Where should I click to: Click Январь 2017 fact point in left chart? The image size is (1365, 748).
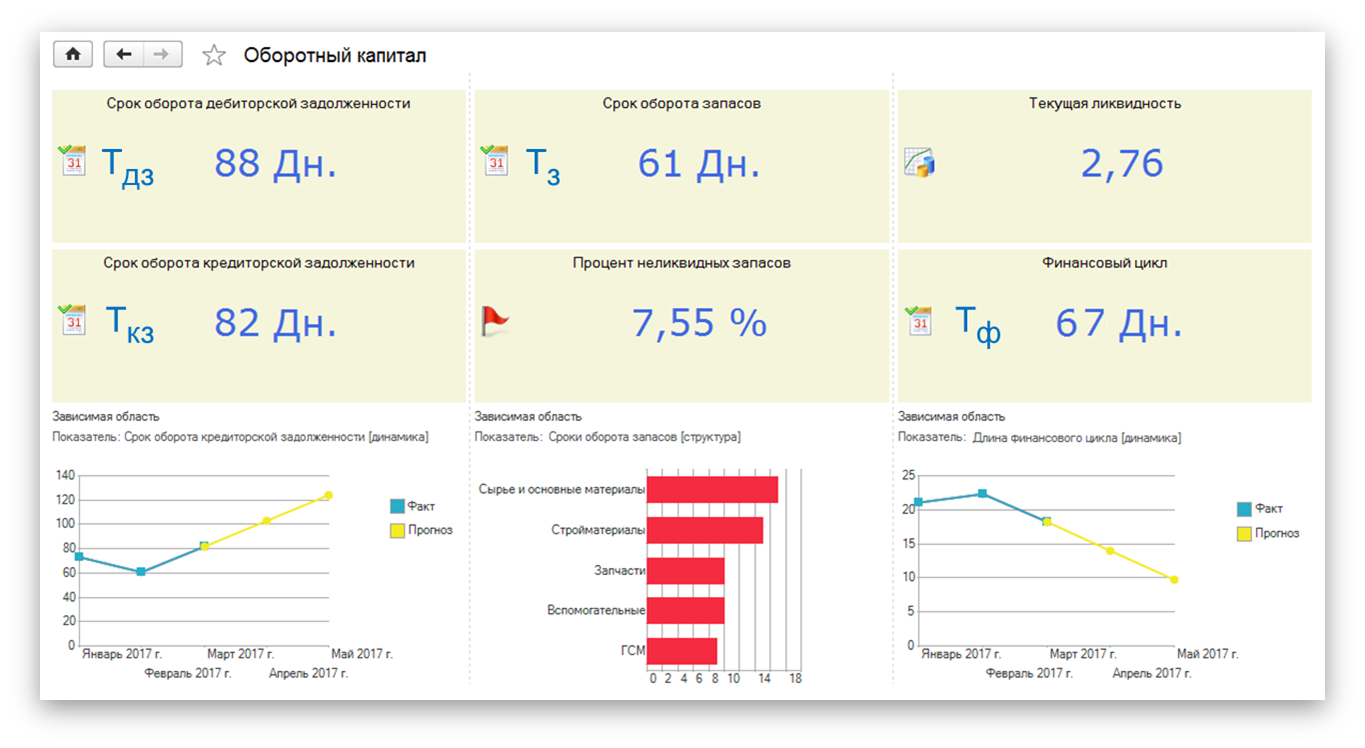pyautogui.click(x=79, y=557)
